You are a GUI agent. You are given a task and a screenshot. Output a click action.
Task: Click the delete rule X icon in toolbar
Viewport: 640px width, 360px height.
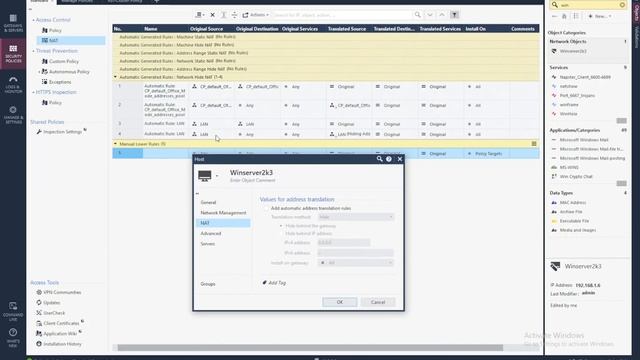(x=213, y=15)
